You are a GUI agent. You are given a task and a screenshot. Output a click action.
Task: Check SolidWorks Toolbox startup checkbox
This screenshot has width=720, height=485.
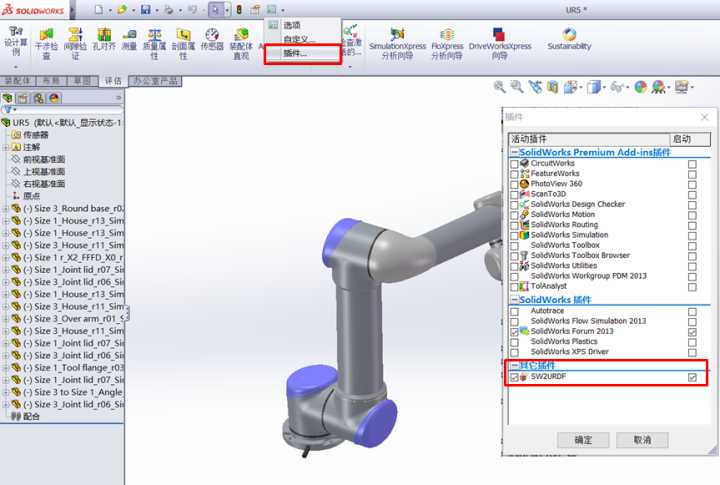click(x=692, y=246)
